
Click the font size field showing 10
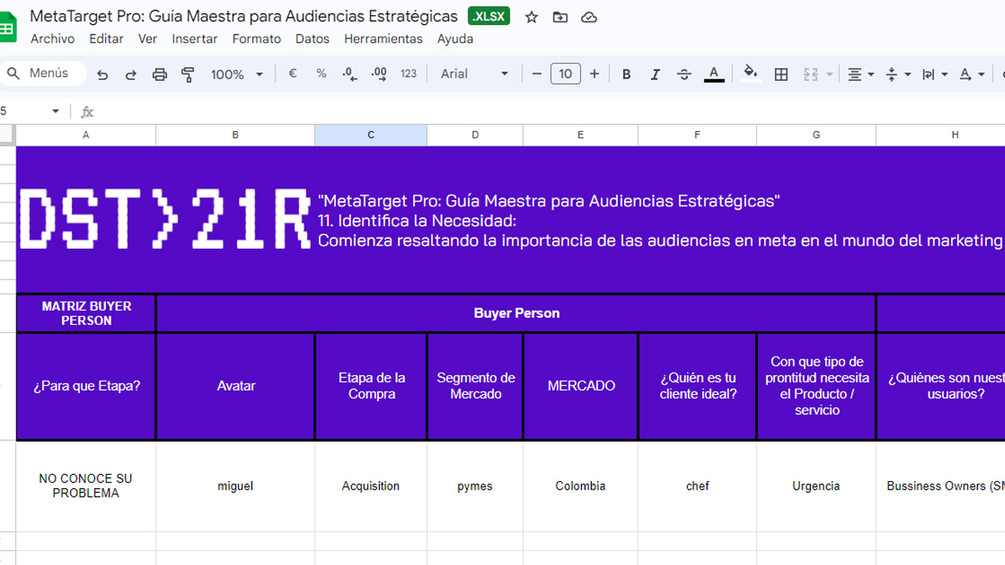coord(565,74)
